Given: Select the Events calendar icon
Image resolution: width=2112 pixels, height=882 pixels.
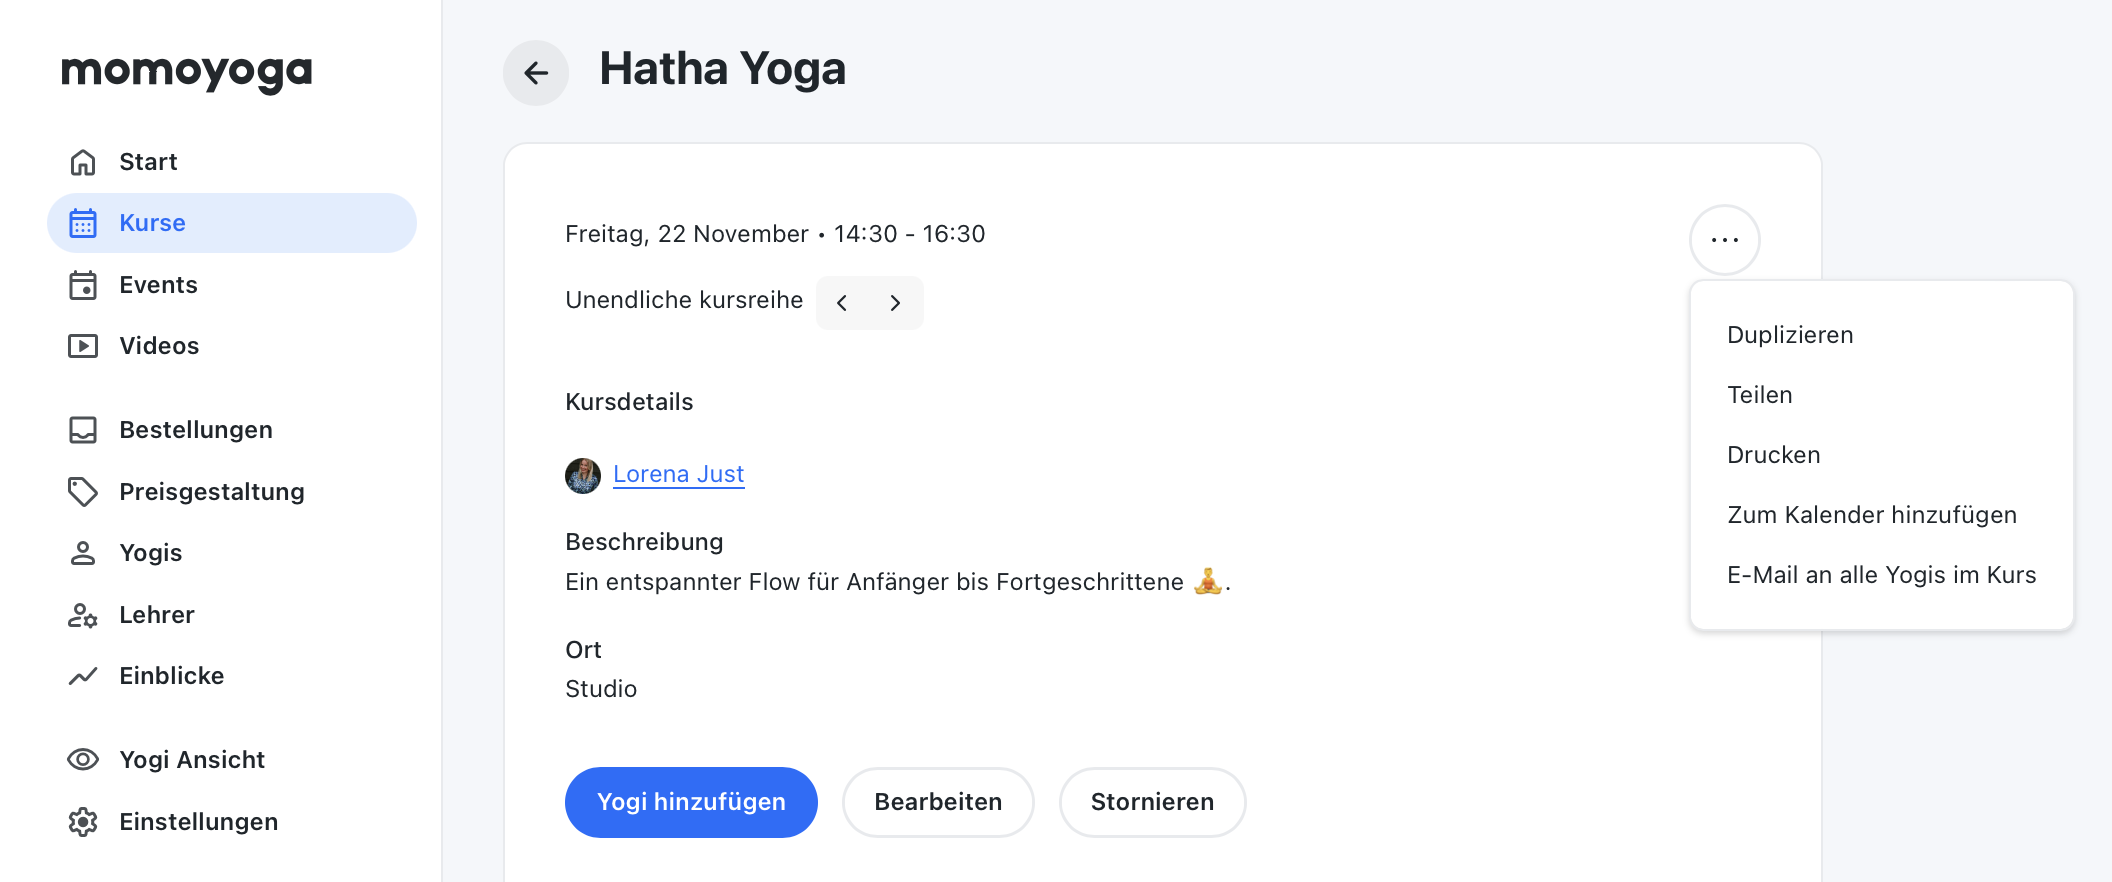Looking at the screenshot, I should point(83,285).
